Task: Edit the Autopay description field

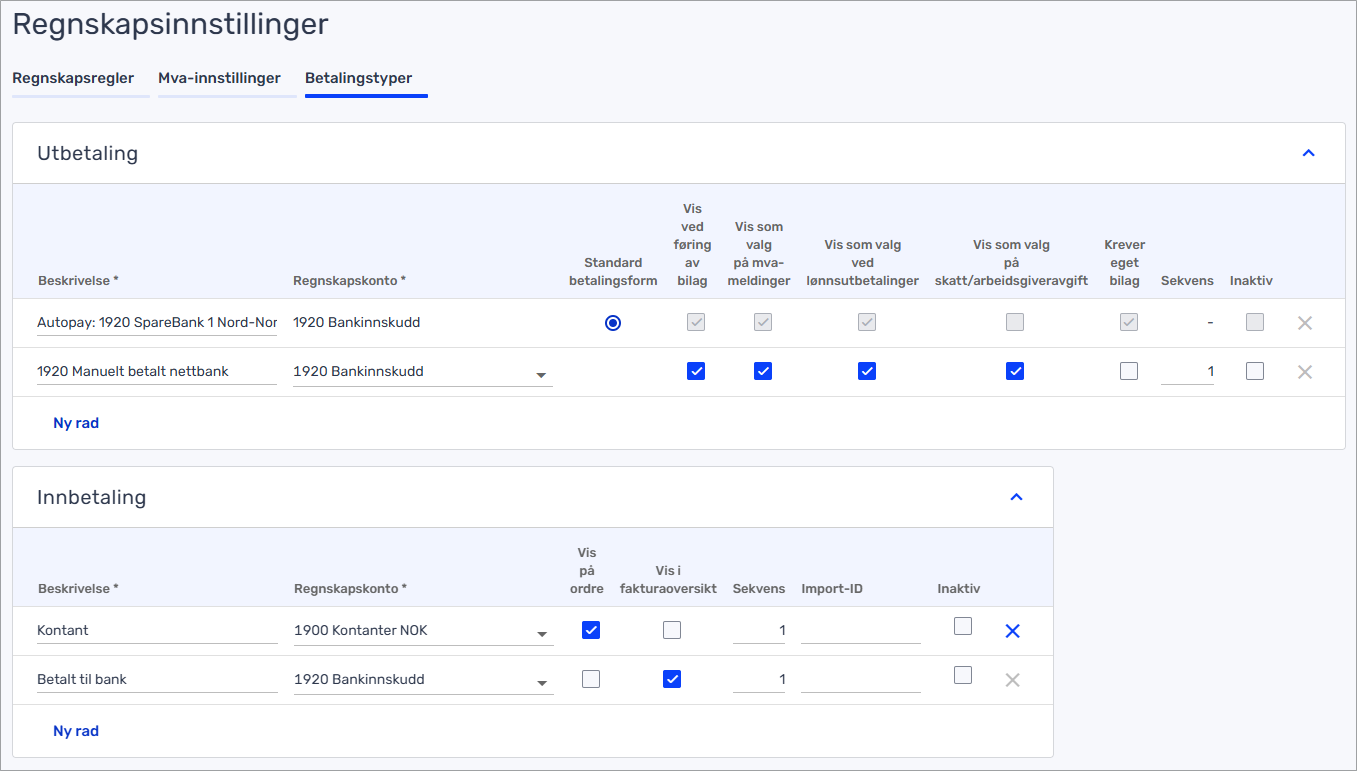Action: [x=157, y=323]
